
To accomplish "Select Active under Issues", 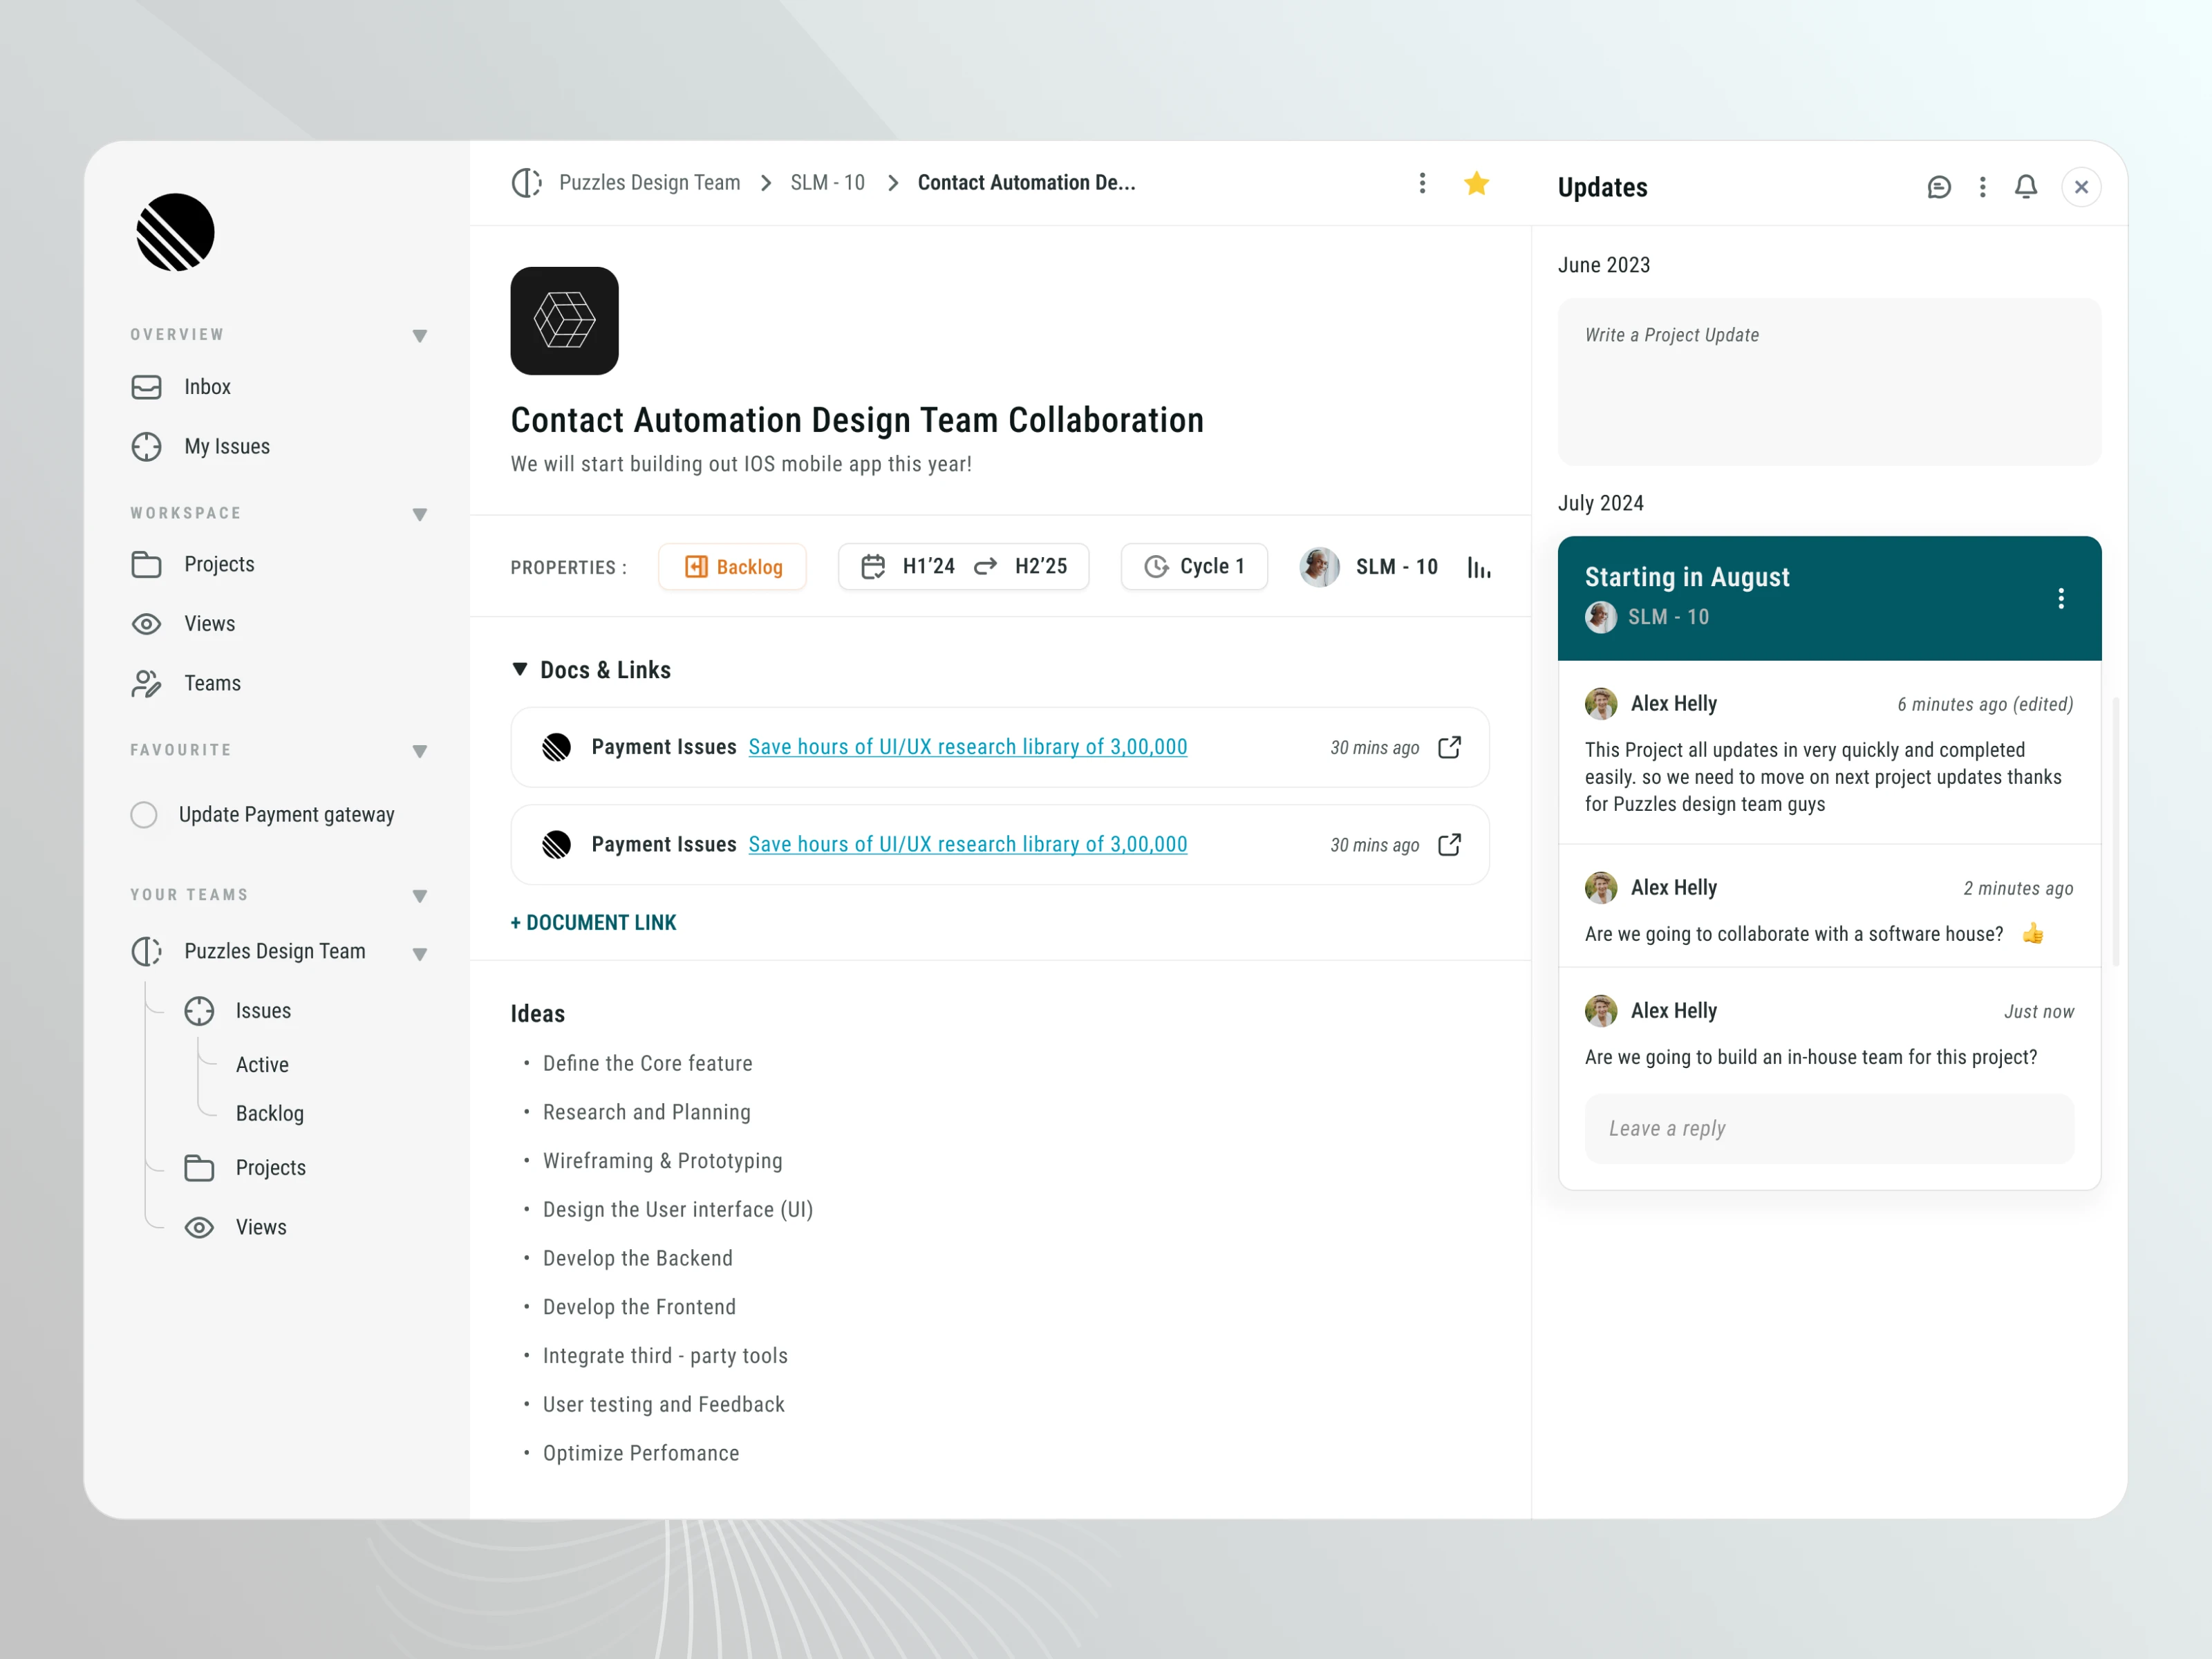I will (262, 1065).
